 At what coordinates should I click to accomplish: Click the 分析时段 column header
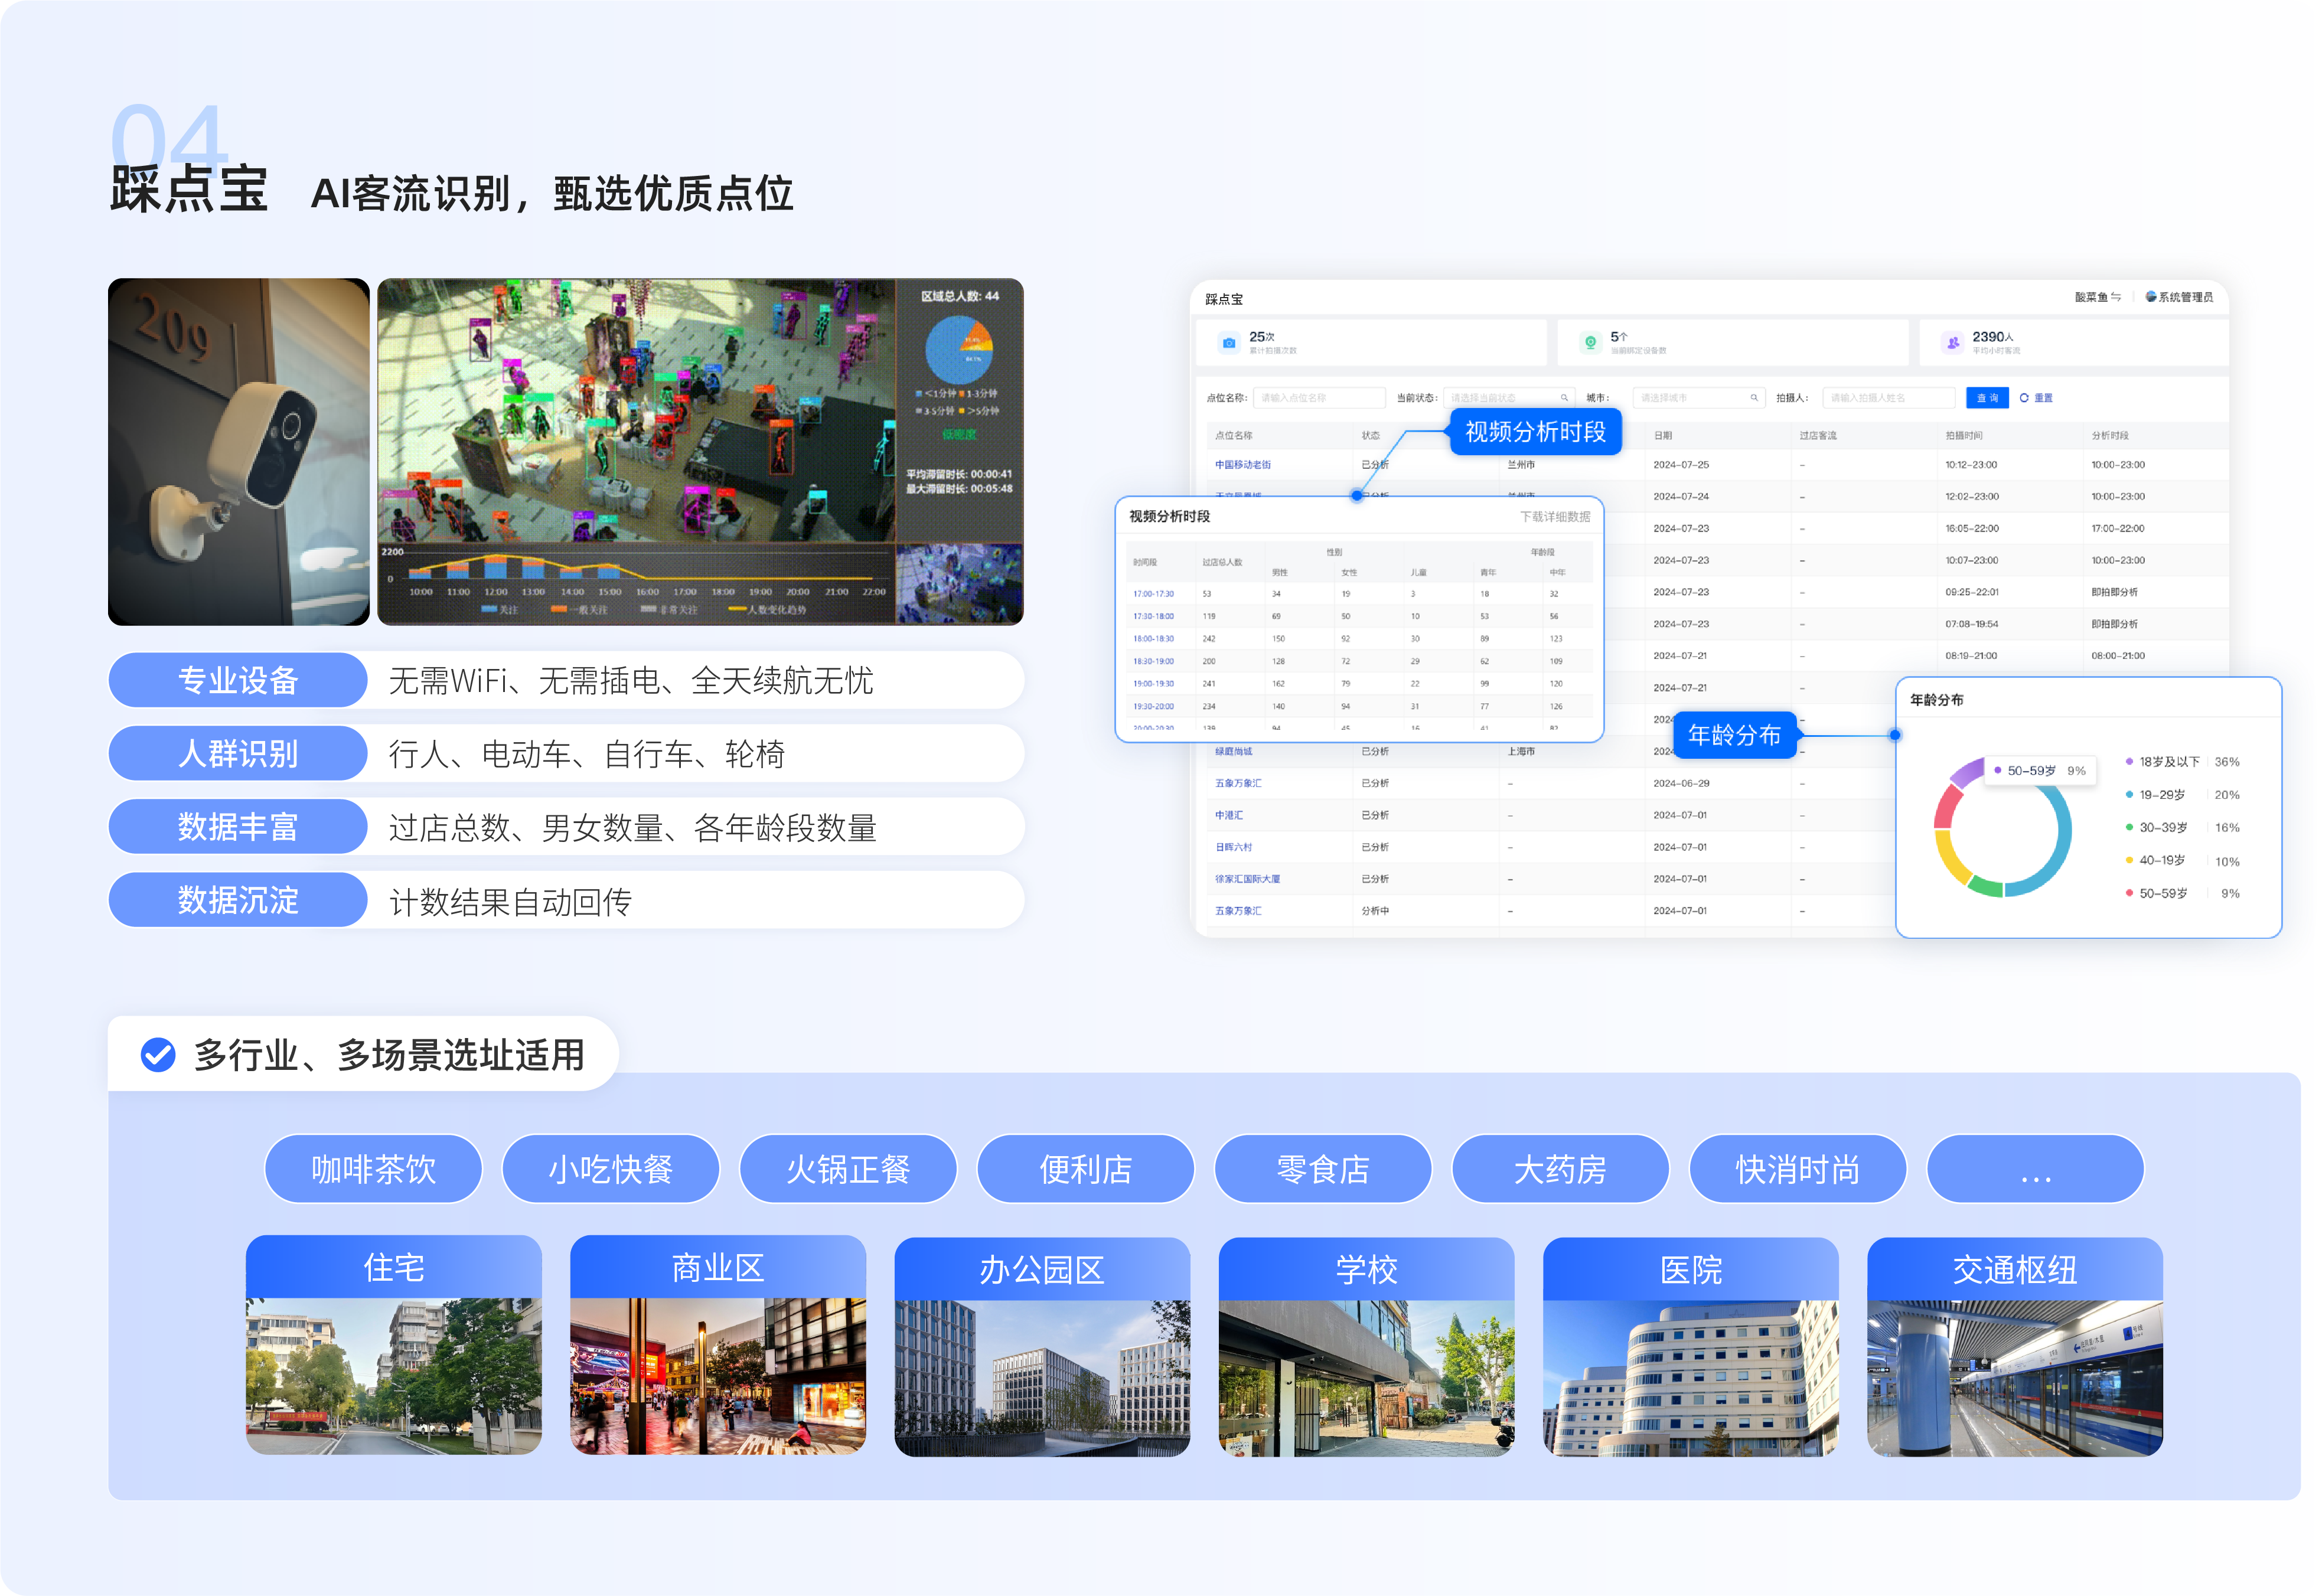(2110, 435)
